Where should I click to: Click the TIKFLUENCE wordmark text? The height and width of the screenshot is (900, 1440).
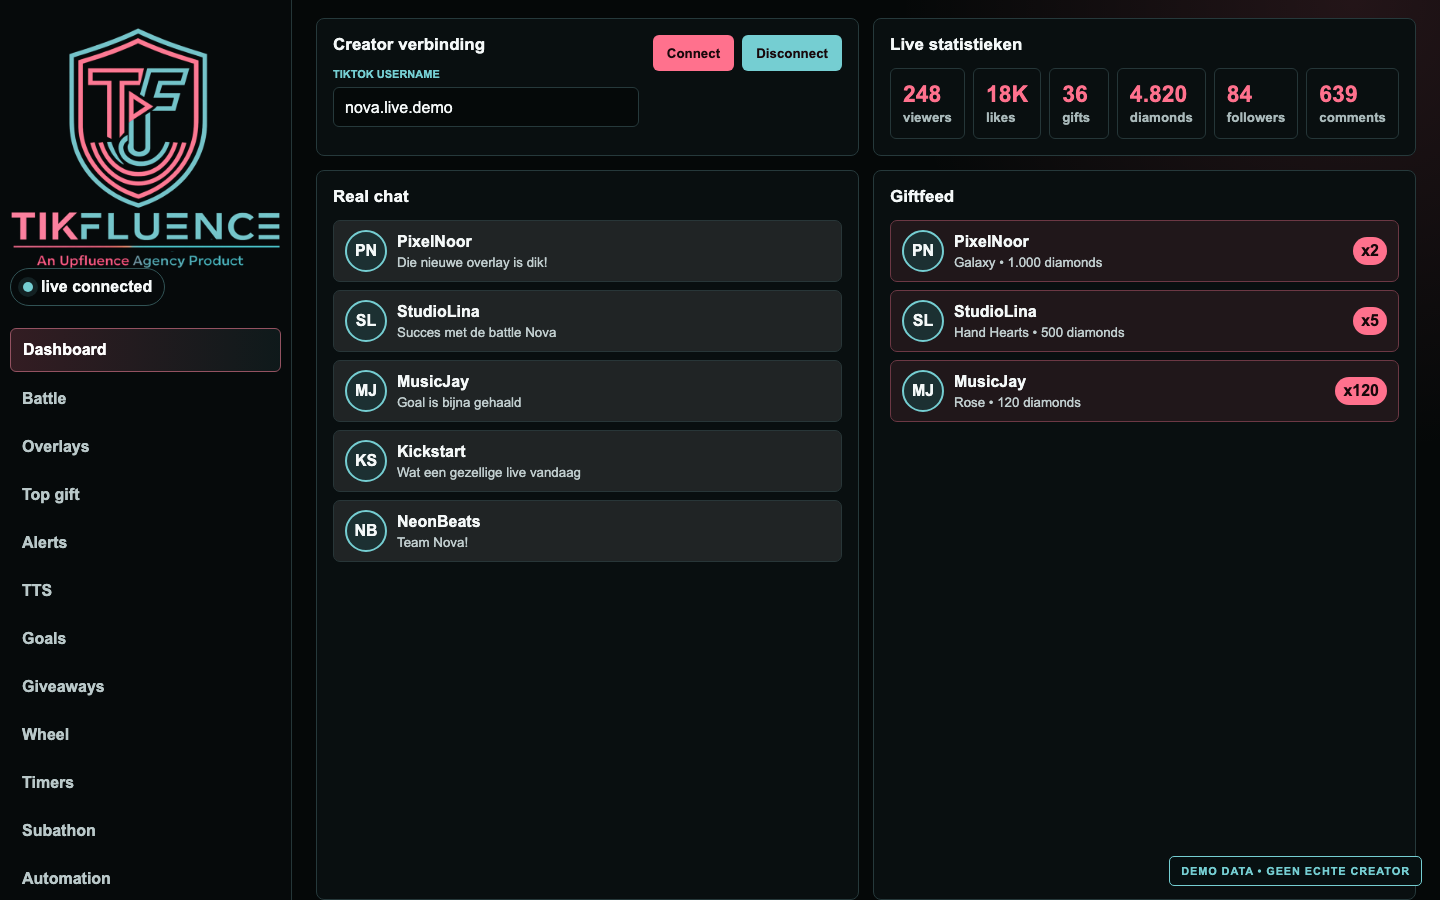pos(146,227)
